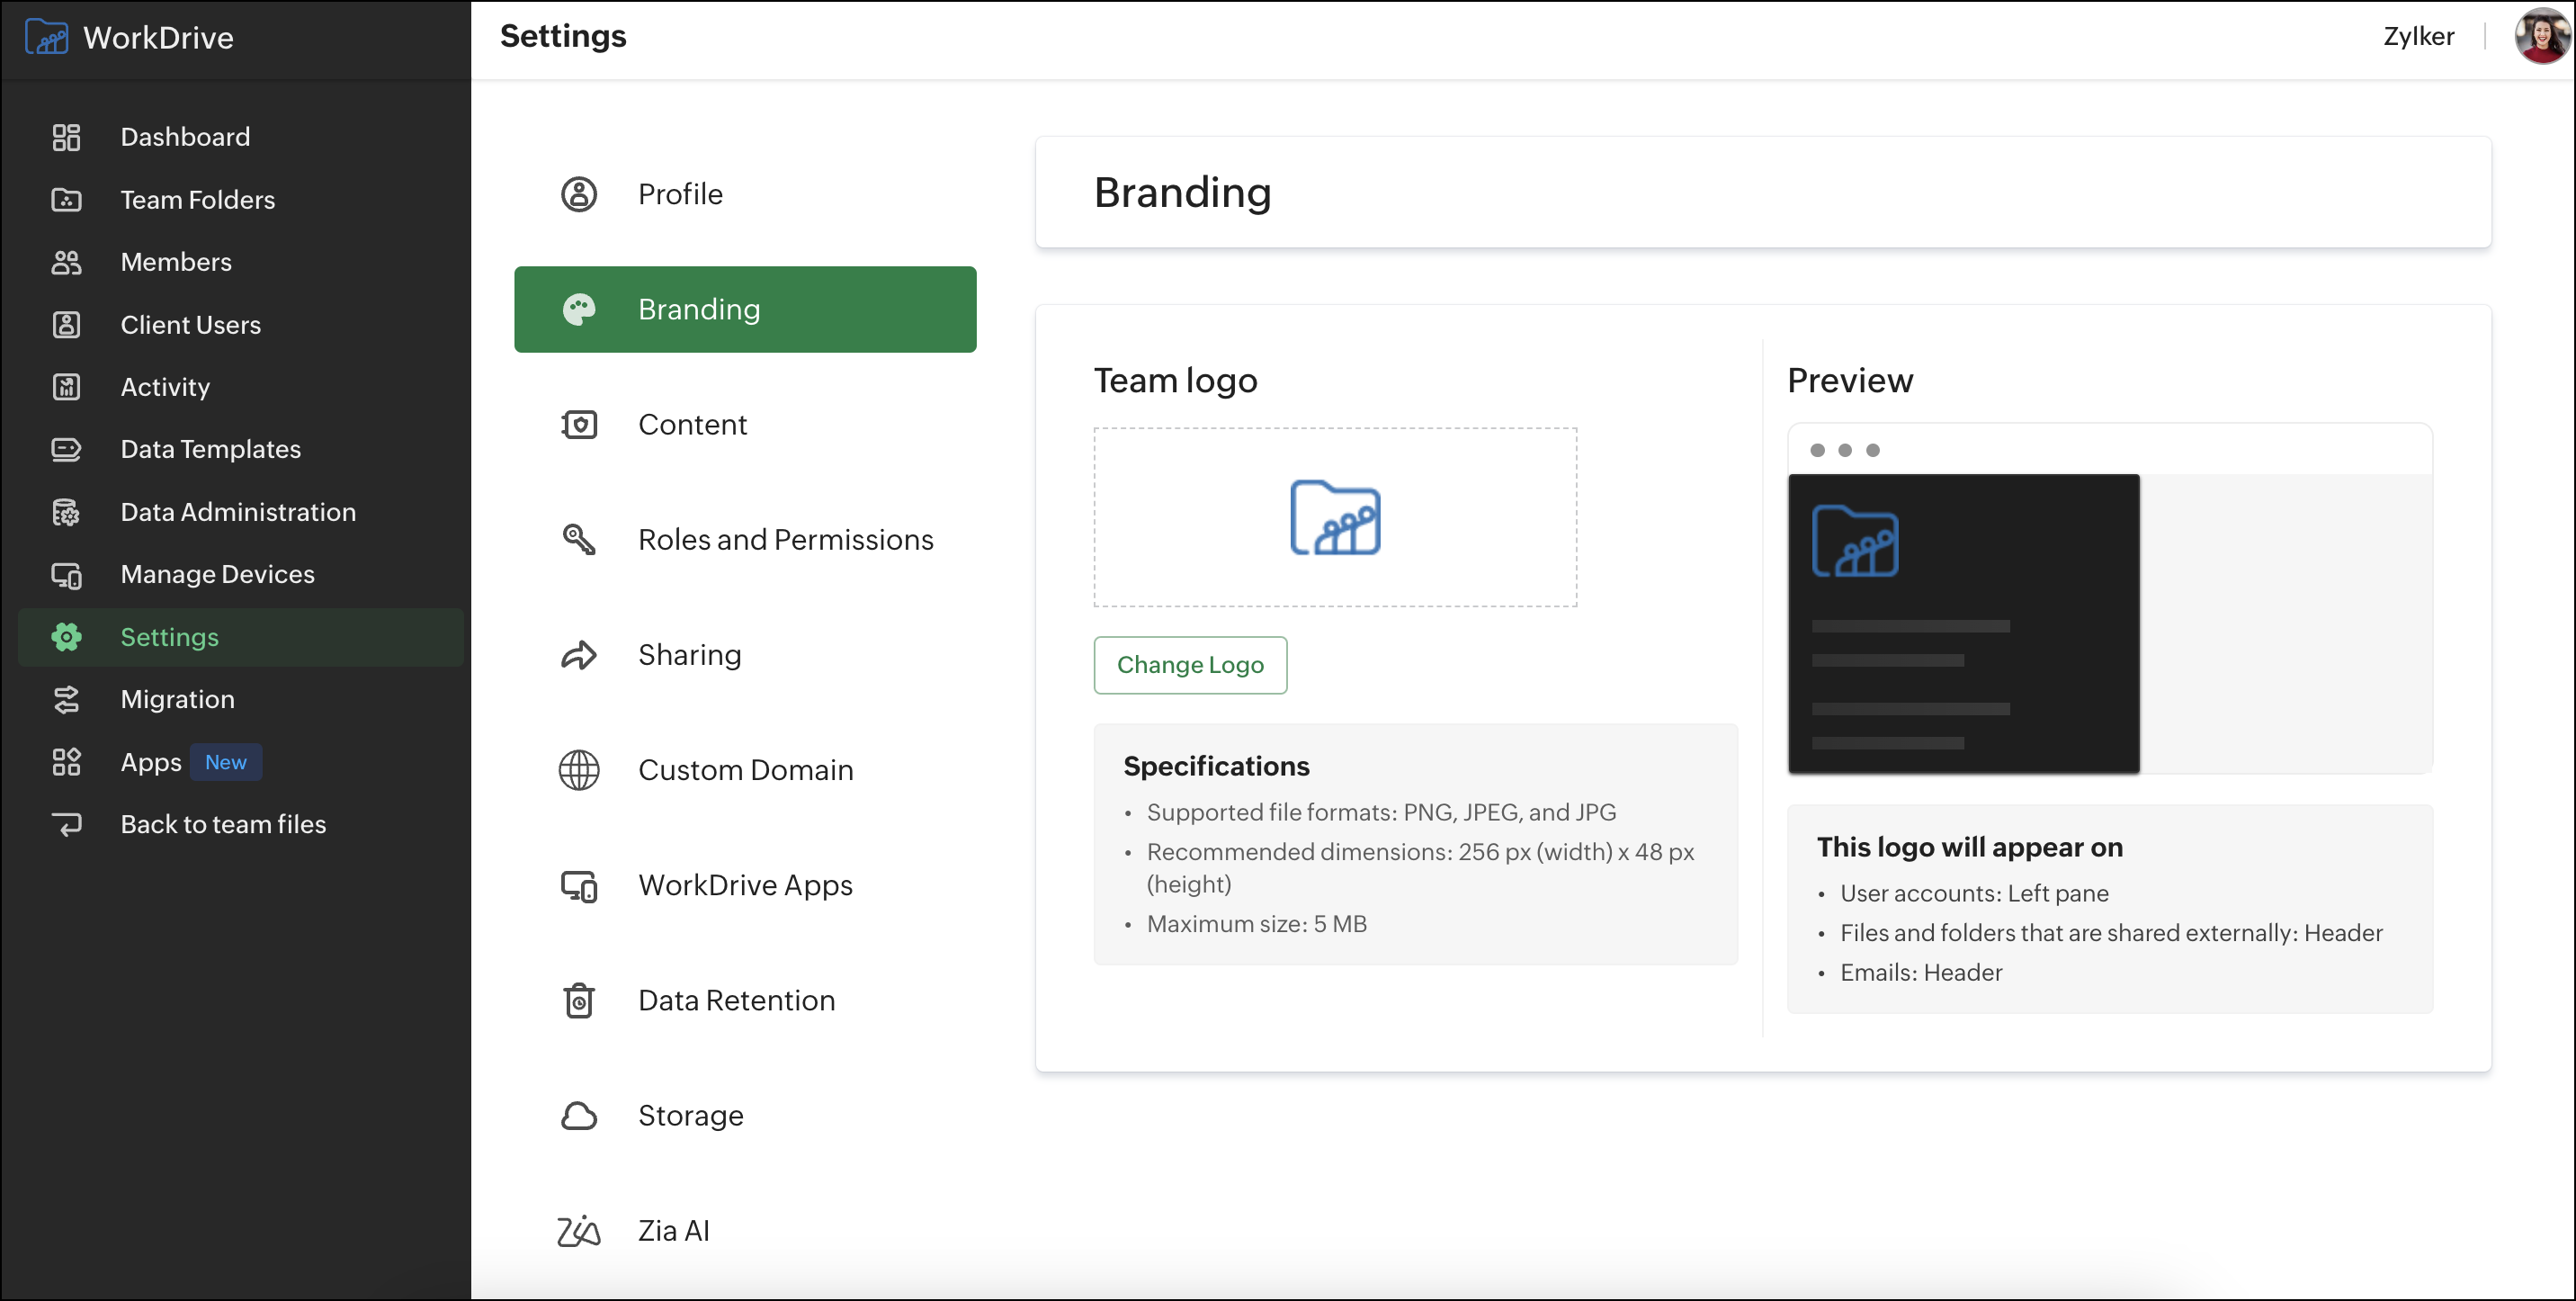Image resolution: width=2576 pixels, height=1301 pixels.
Task: Click the "Maximum size: 5 MB" text
Action: tap(1256, 924)
